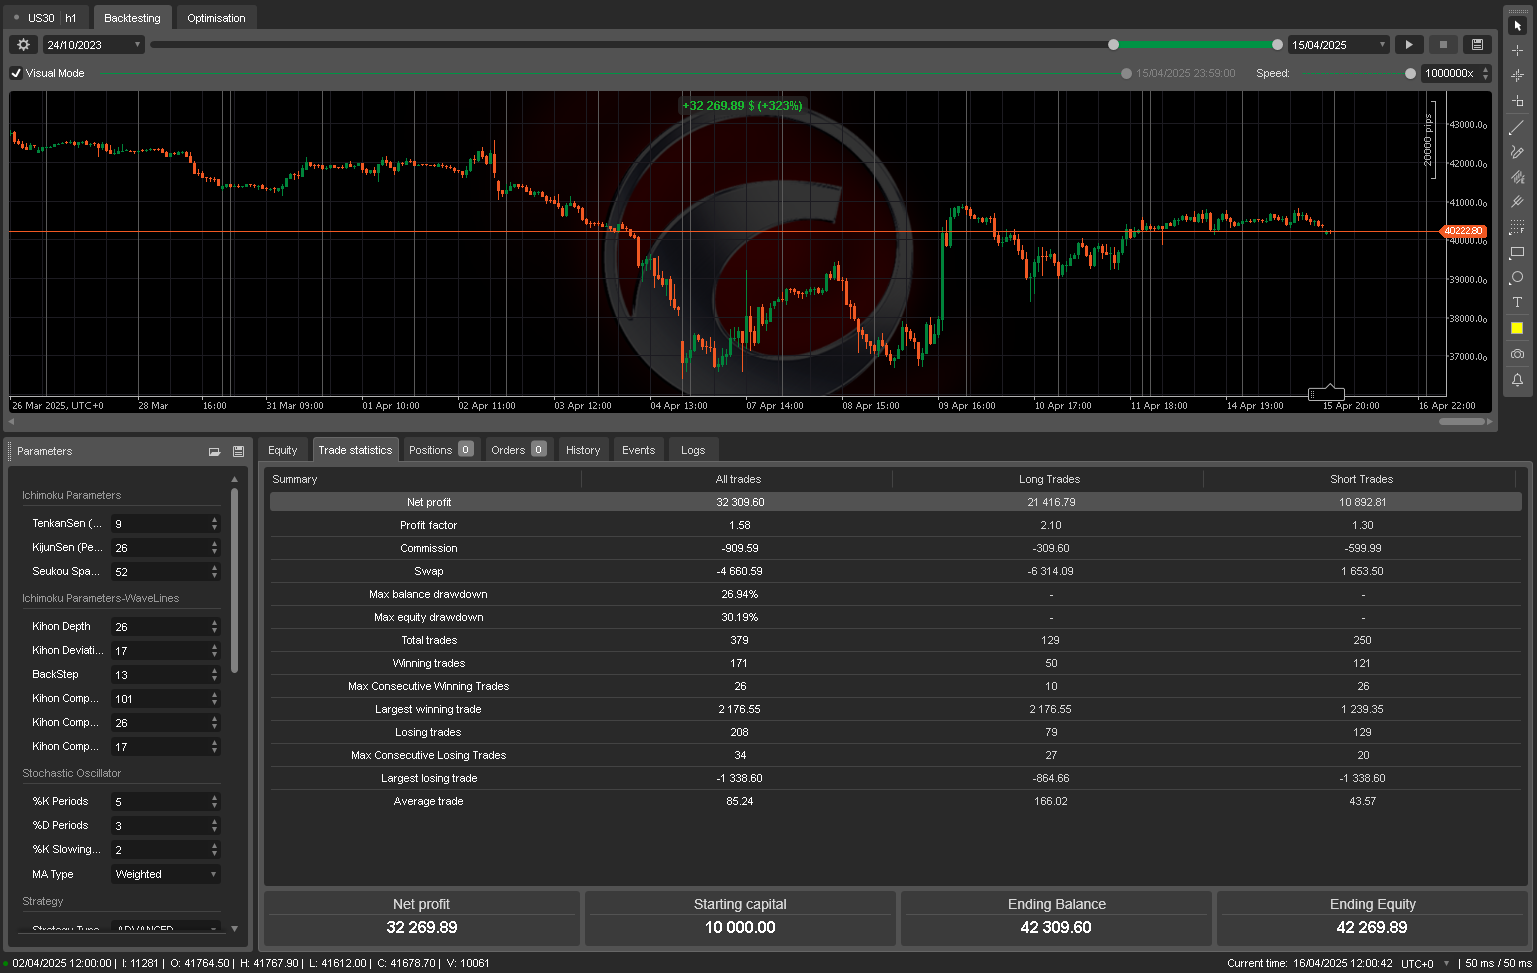
Task: Open backtesting settings gear
Action: tap(24, 45)
